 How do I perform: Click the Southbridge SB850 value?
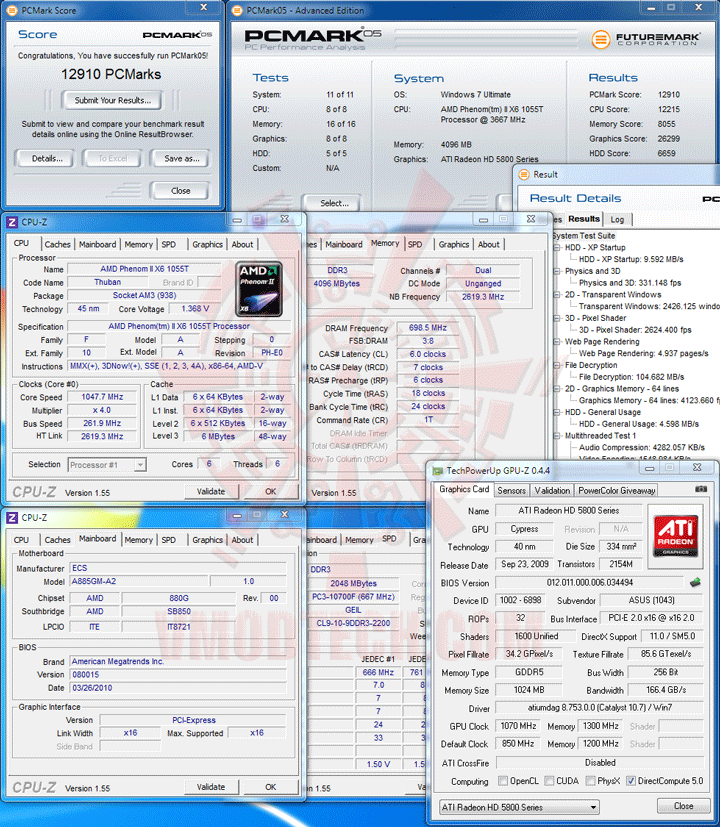(179, 611)
